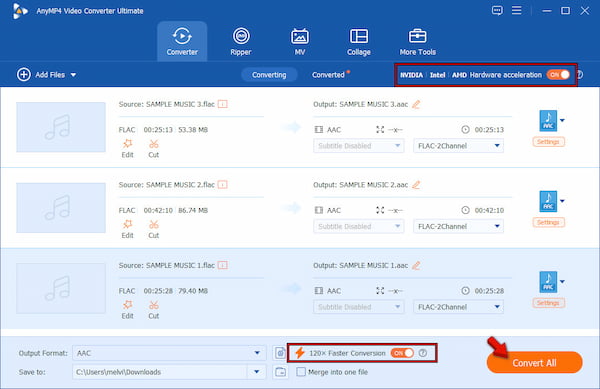Screen dimensions: 600x389
Task: Open the Converter tab
Action: [182, 41]
